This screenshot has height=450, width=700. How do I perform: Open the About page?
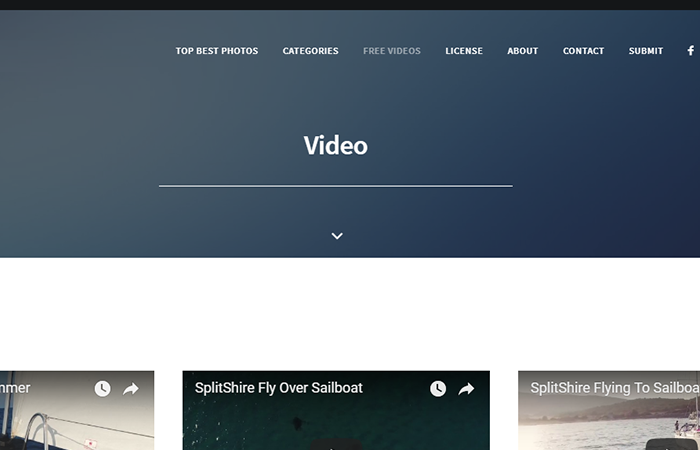tap(522, 51)
